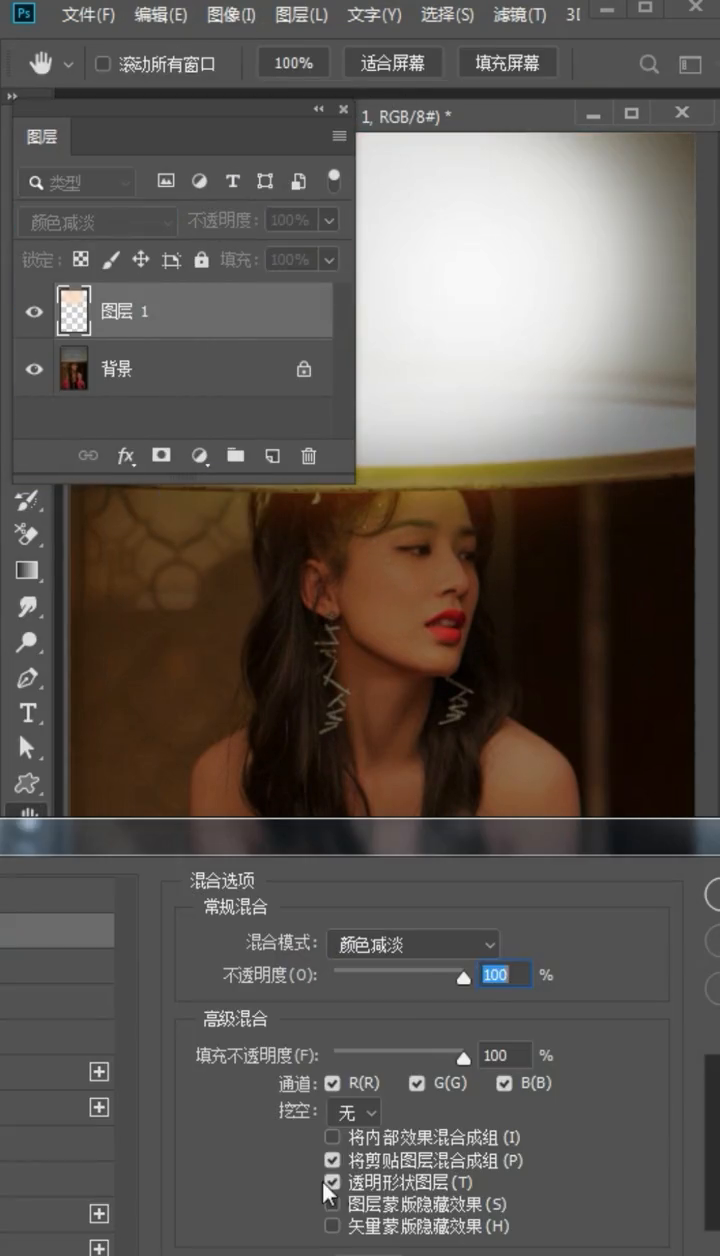Select the Pen tool in toolbar

point(28,679)
